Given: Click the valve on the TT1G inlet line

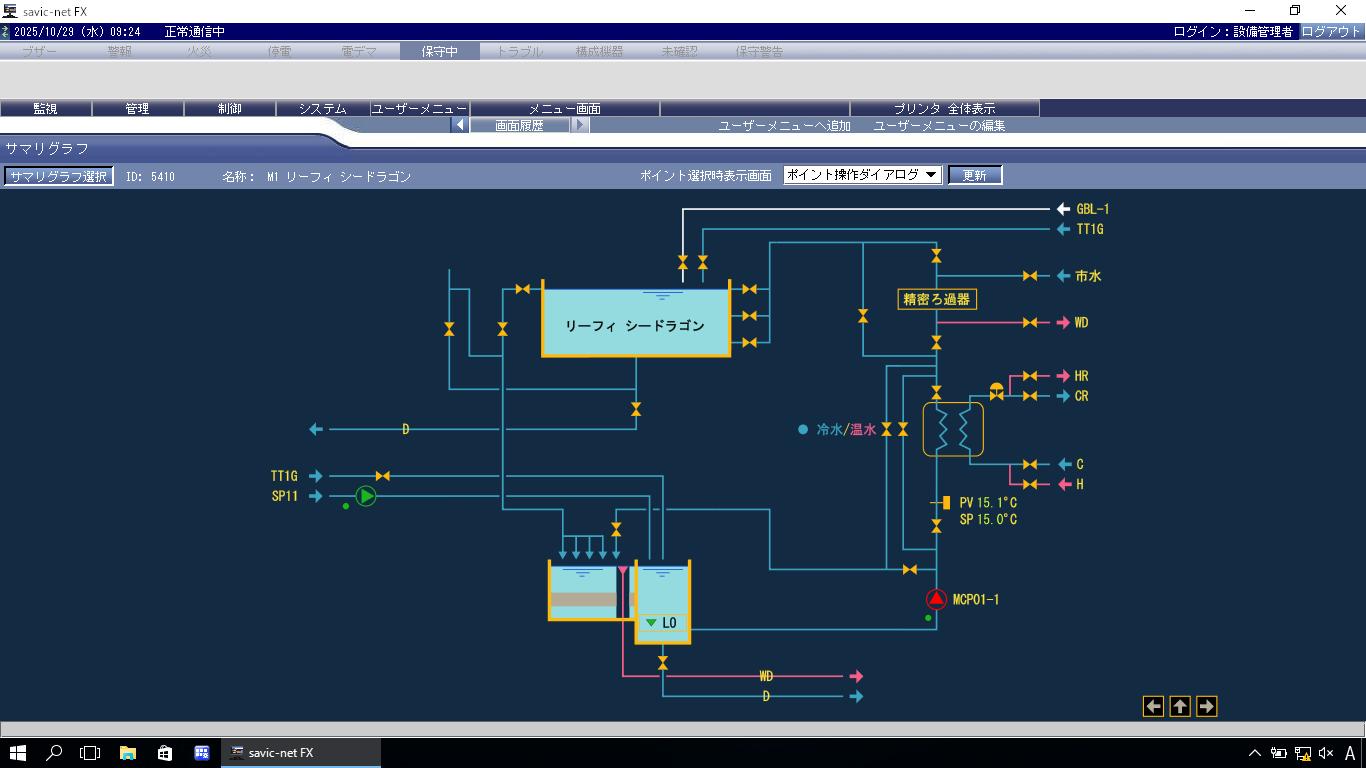Looking at the screenshot, I should [382, 476].
